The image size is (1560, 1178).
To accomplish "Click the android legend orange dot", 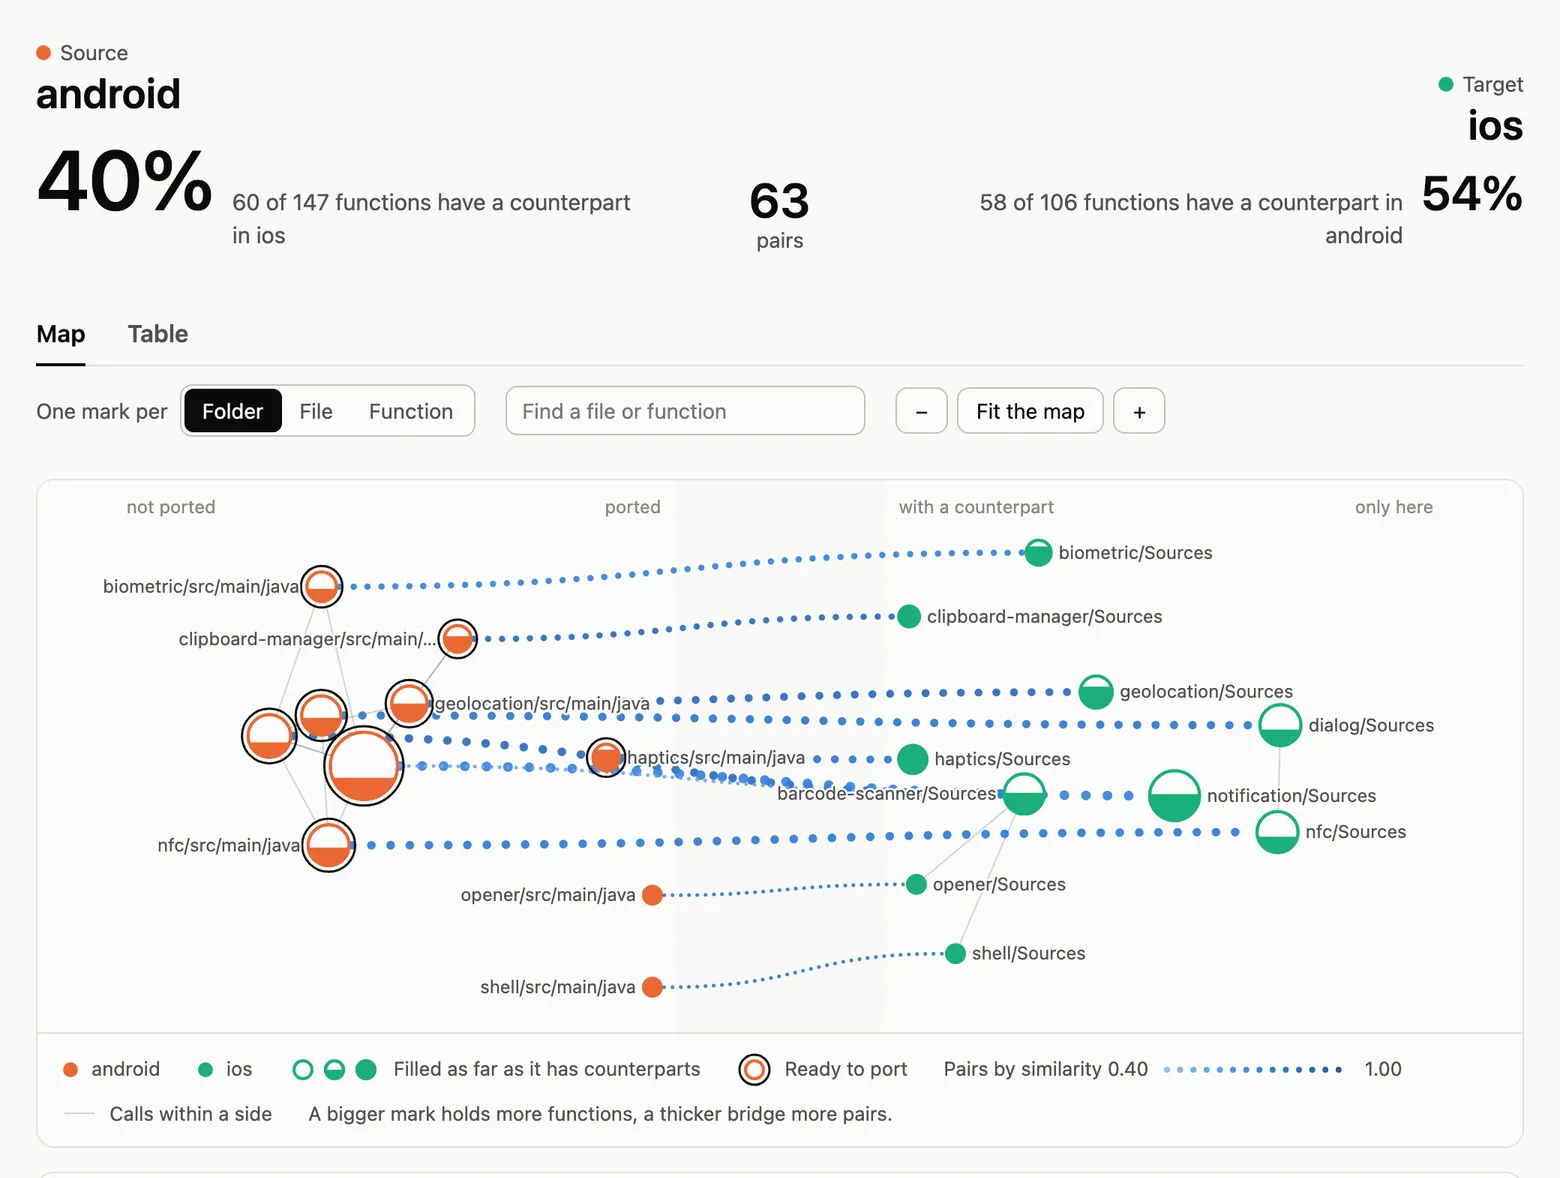I will point(71,1070).
